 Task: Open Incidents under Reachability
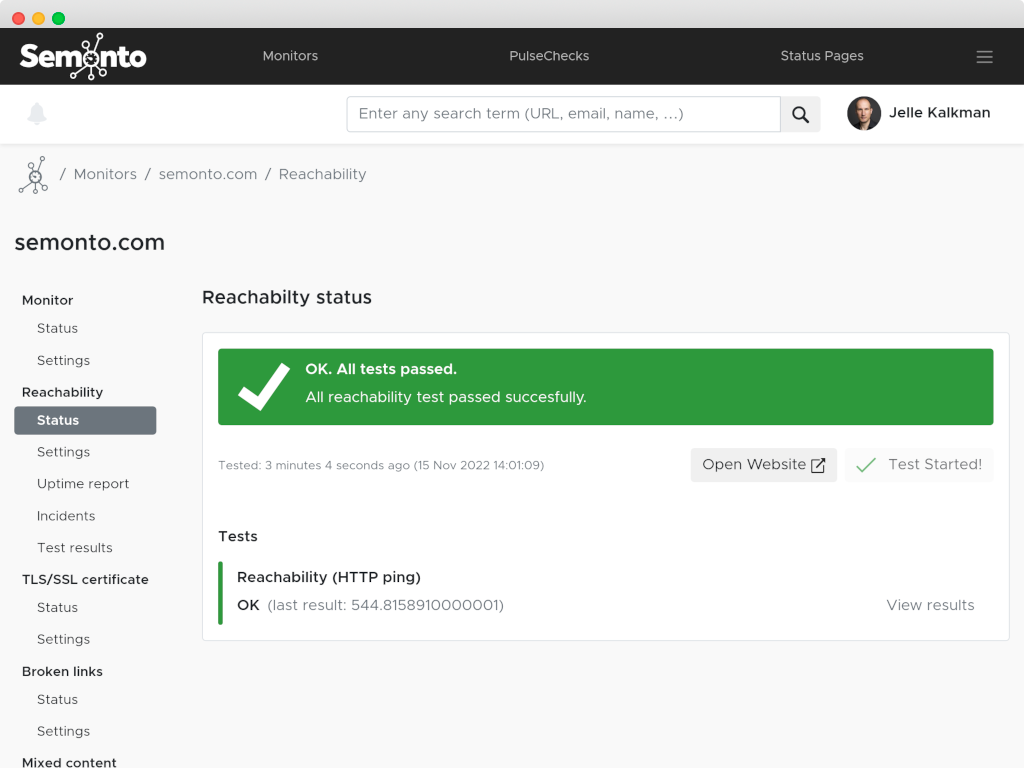click(66, 516)
